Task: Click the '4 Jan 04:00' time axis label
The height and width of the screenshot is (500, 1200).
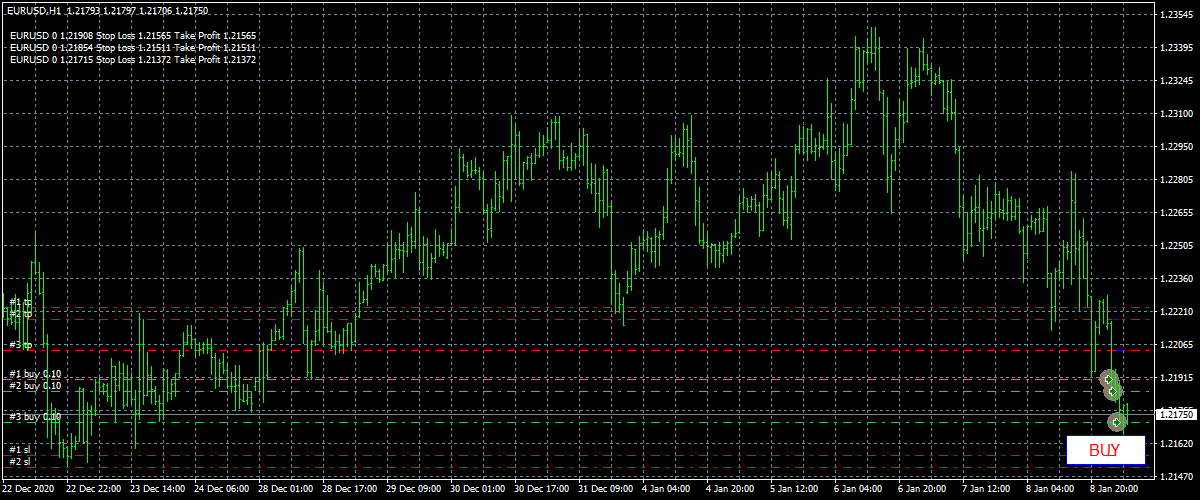Action: (x=668, y=490)
